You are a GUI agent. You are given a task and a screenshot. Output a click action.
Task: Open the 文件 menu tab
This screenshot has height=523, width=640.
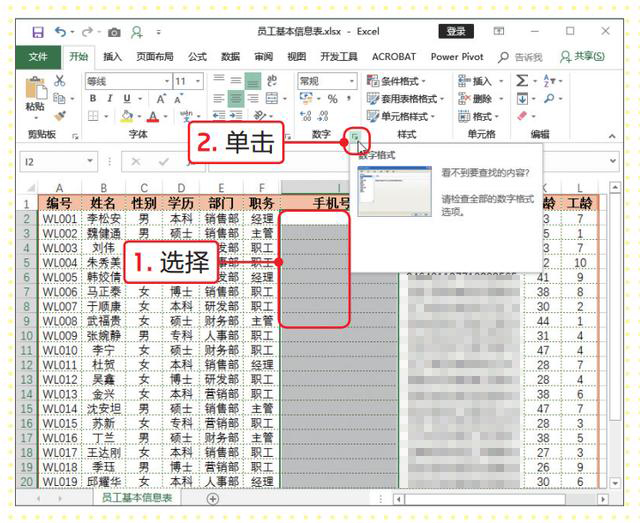coord(38,57)
